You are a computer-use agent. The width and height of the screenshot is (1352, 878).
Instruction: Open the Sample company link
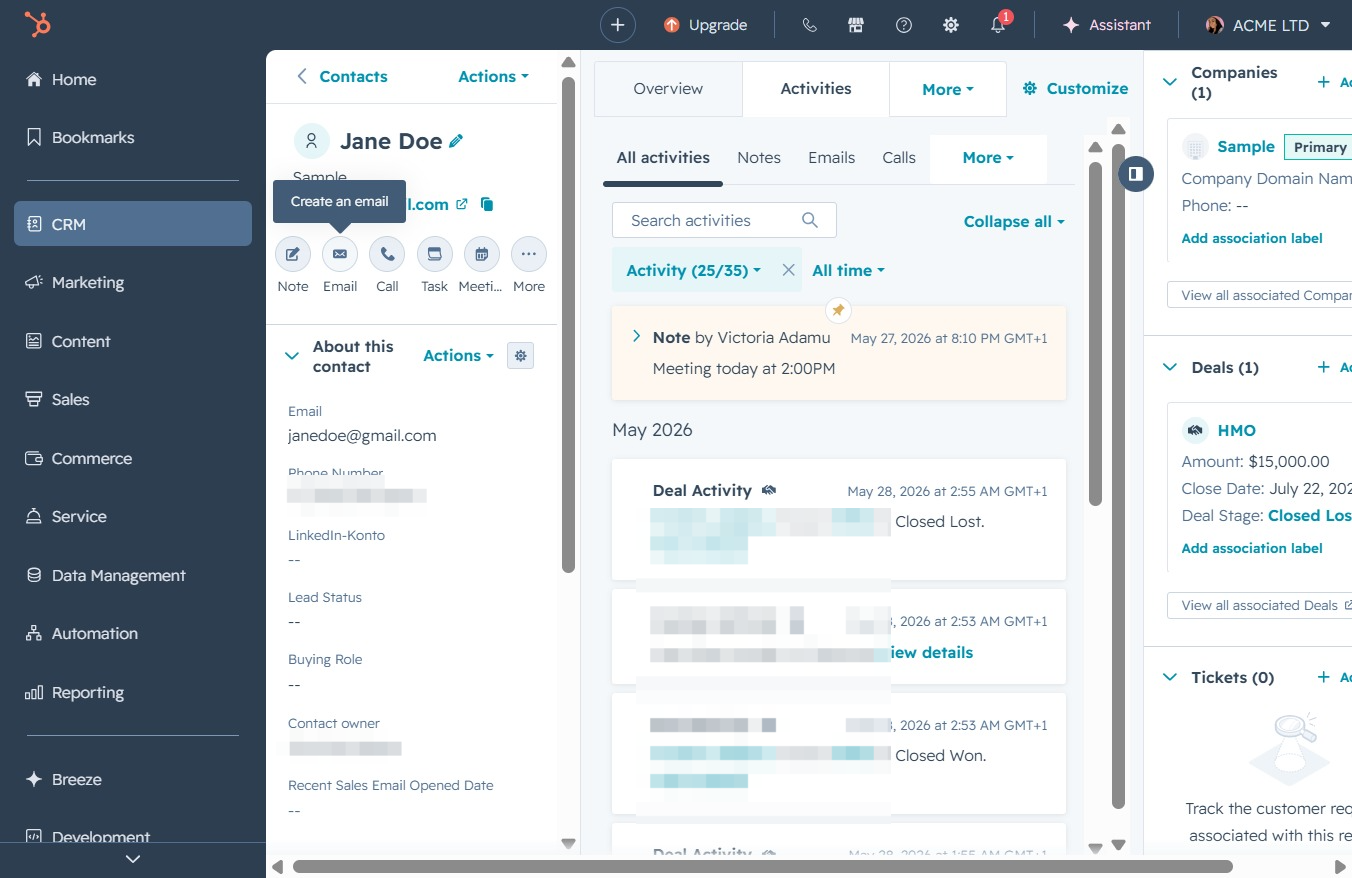point(1245,146)
